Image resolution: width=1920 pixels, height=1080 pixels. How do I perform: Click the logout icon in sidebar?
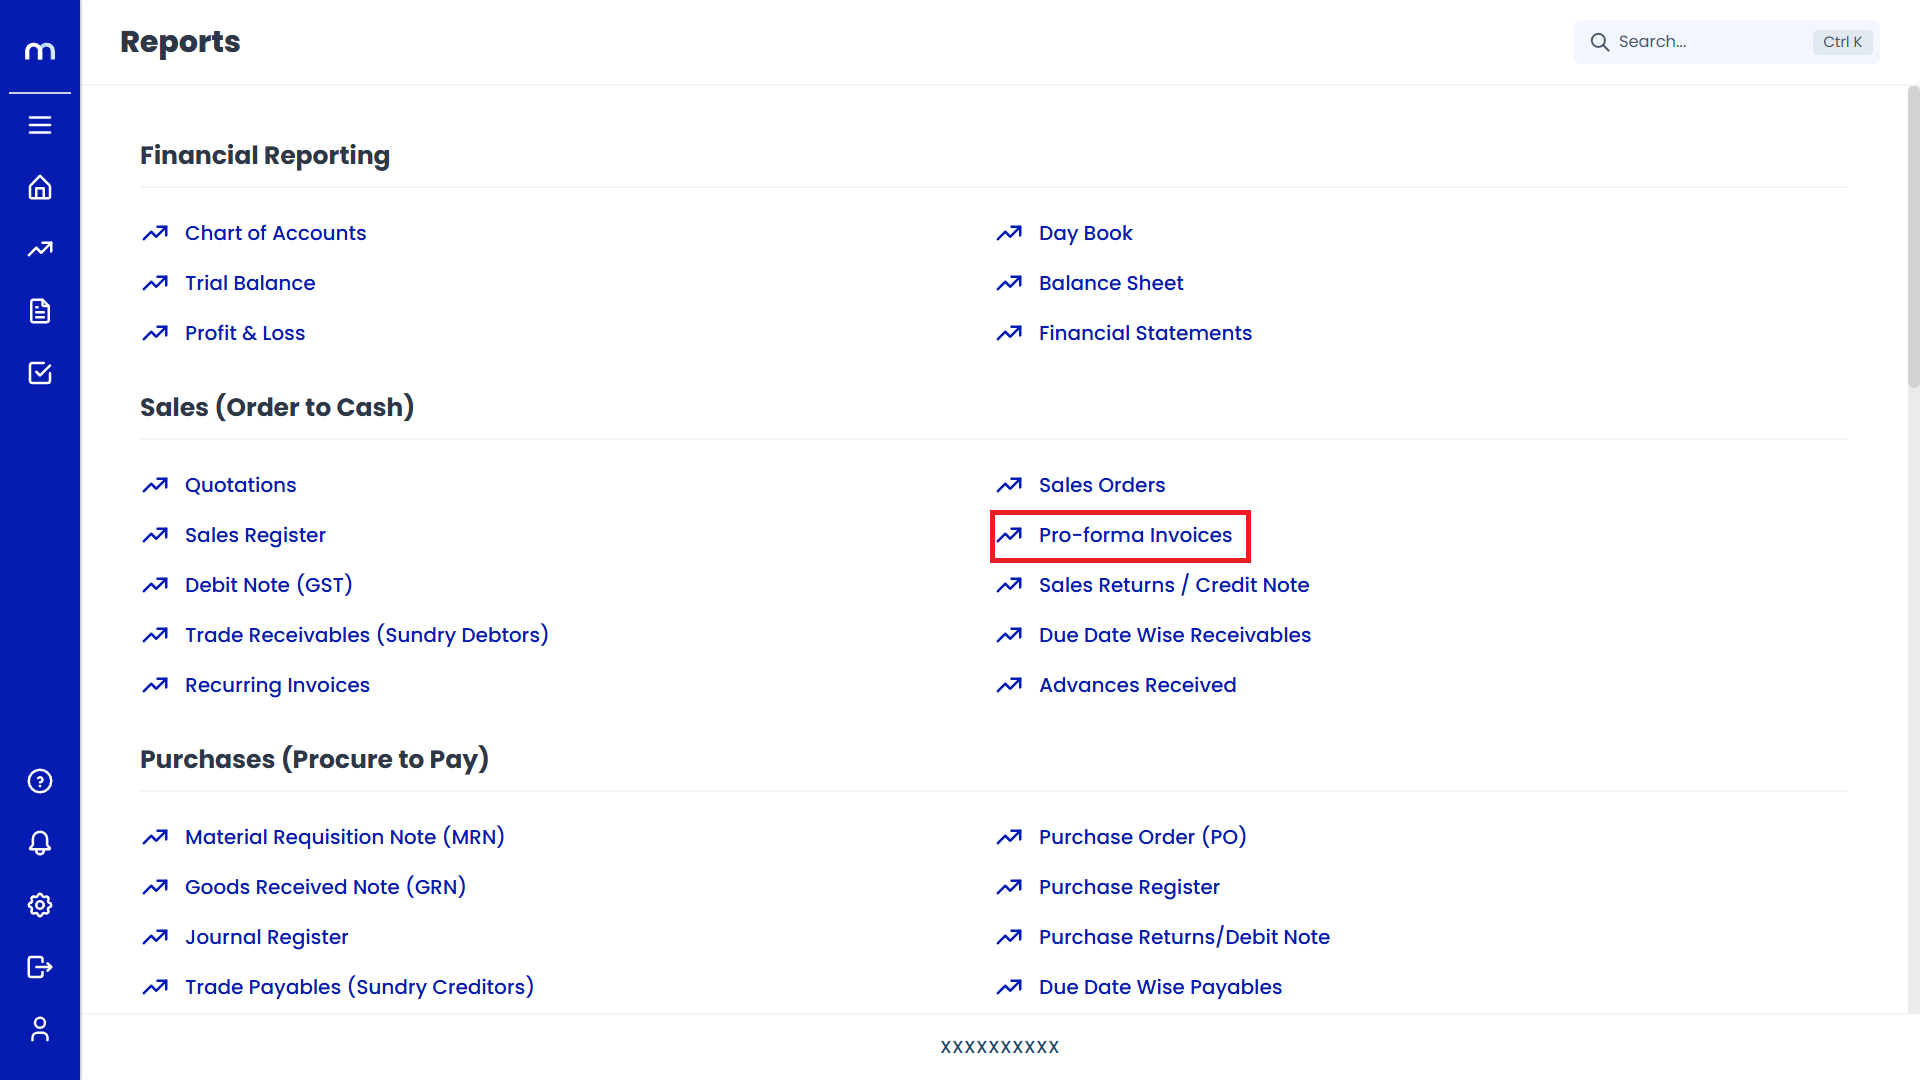coord(40,967)
